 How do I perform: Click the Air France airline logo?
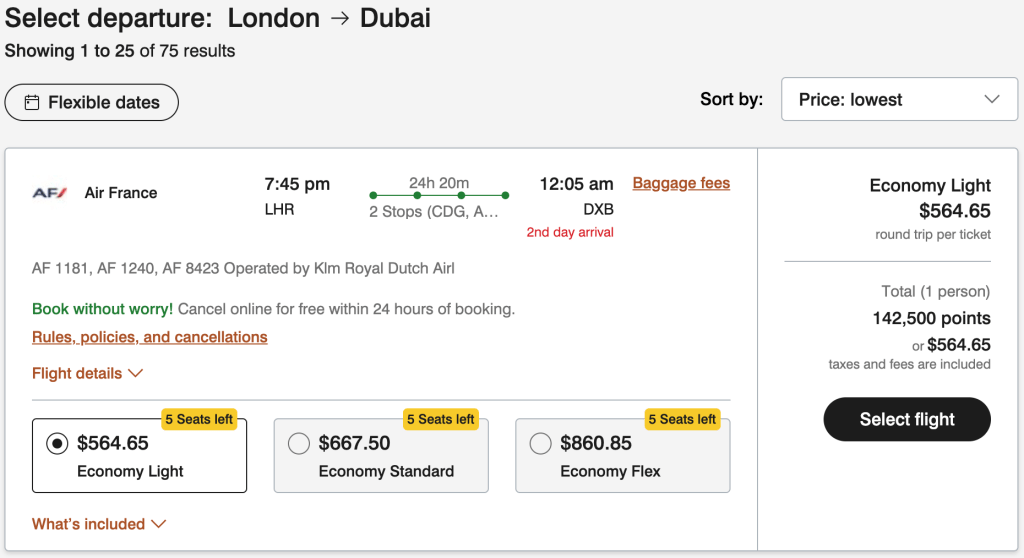50,193
